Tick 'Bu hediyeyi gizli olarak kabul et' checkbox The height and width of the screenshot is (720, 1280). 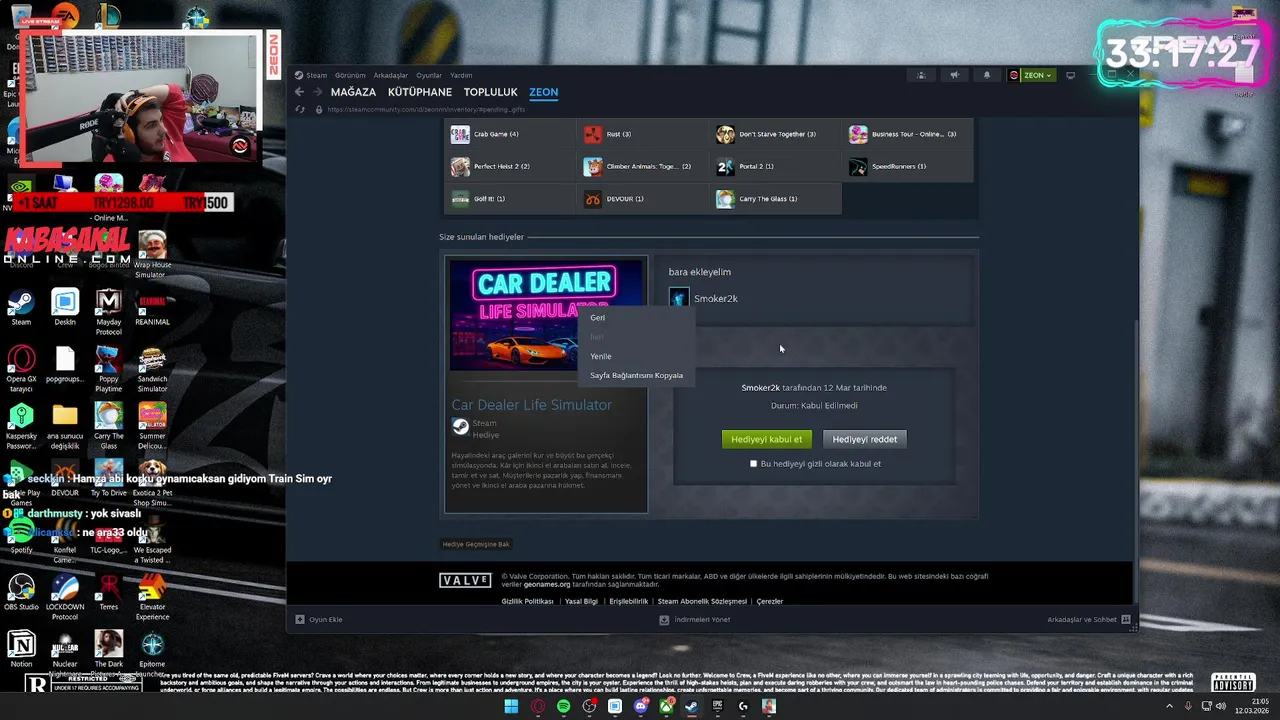coord(753,464)
